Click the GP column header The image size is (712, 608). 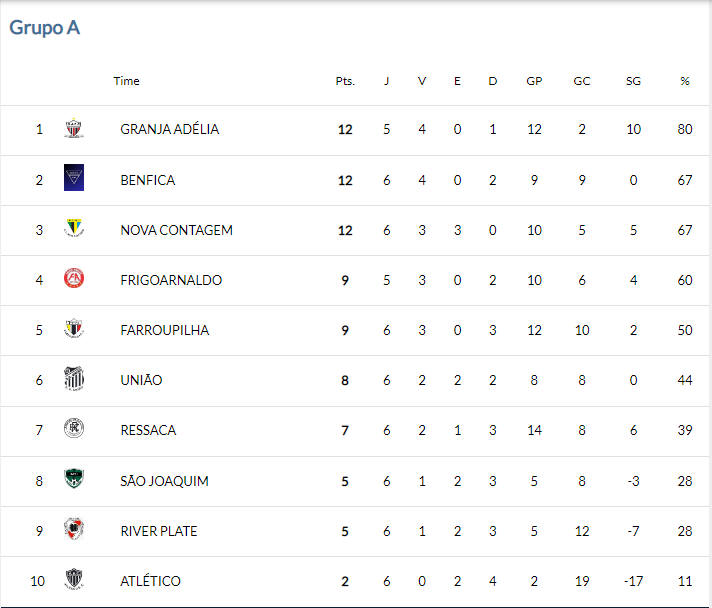534,81
